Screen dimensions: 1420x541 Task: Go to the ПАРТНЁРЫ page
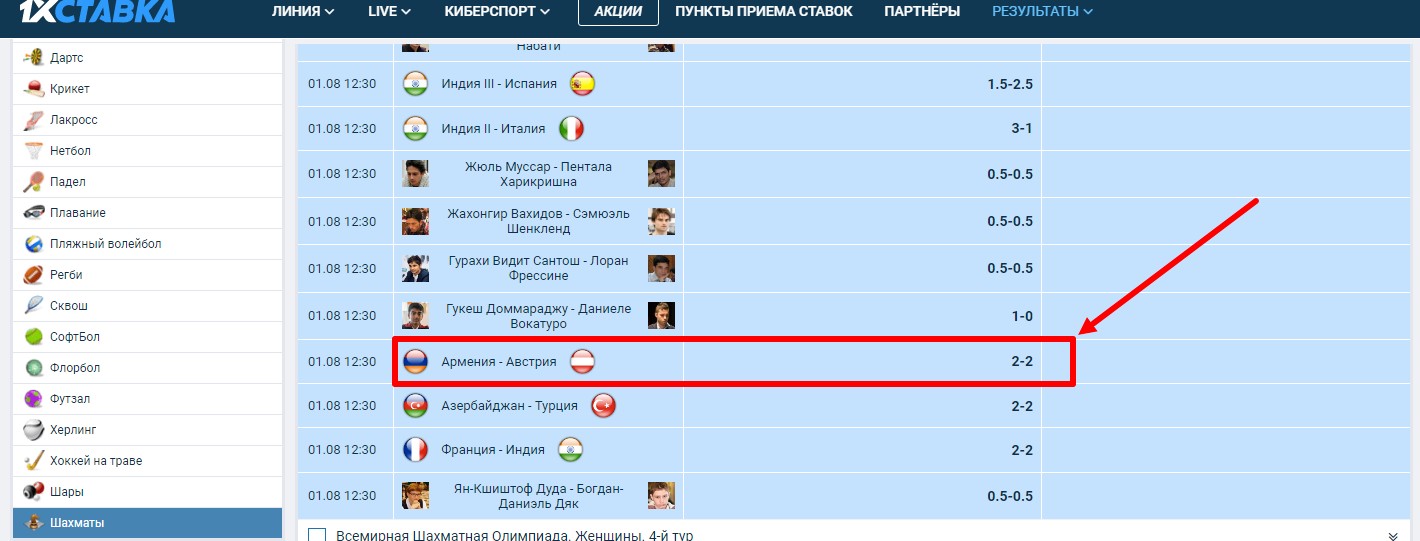tap(922, 12)
